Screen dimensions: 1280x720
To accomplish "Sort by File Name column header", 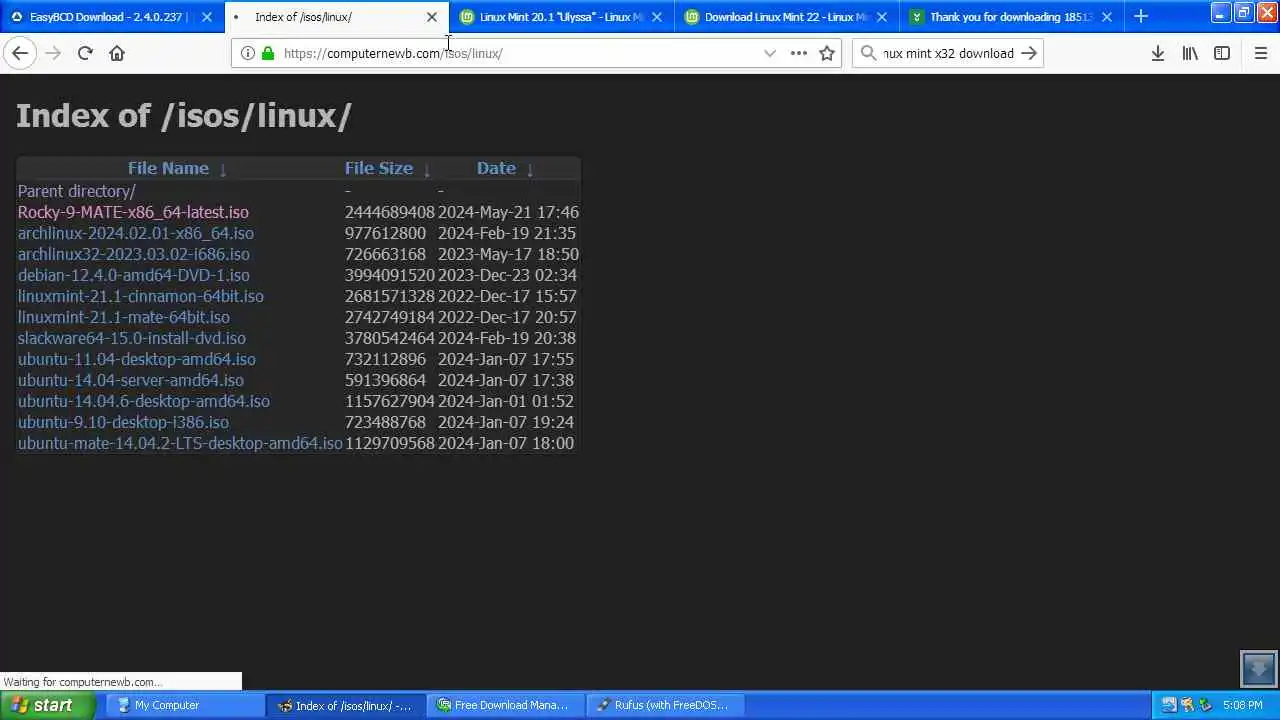I will tap(168, 168).
